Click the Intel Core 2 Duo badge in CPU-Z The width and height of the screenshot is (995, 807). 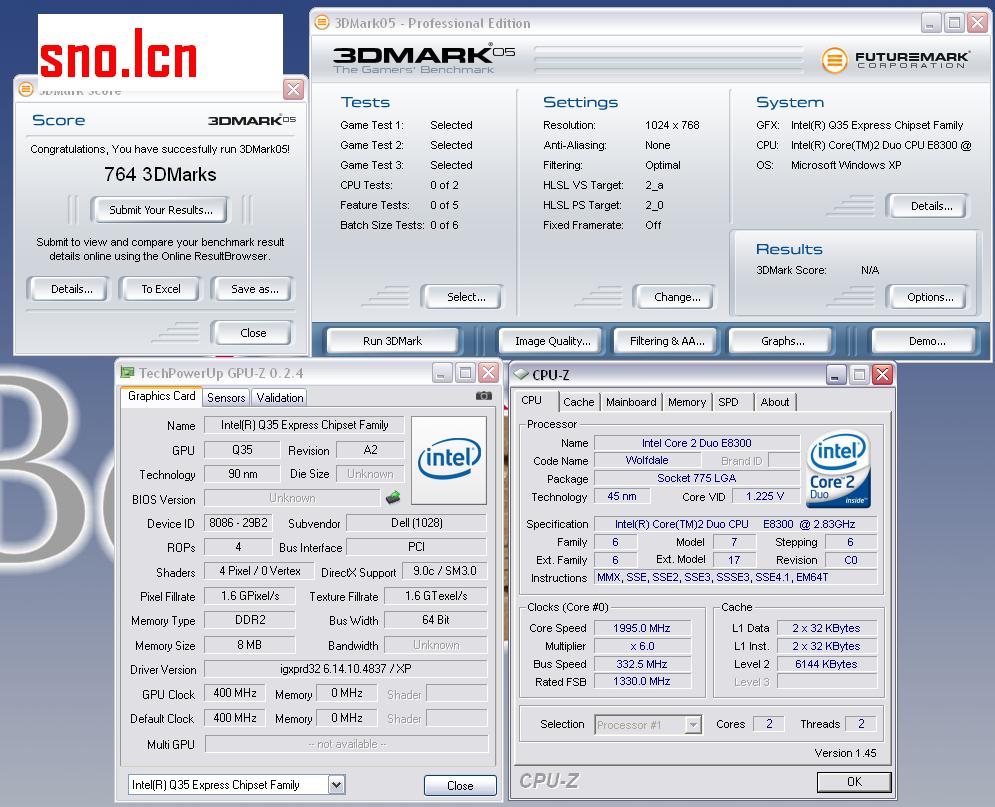click(838, 469)
